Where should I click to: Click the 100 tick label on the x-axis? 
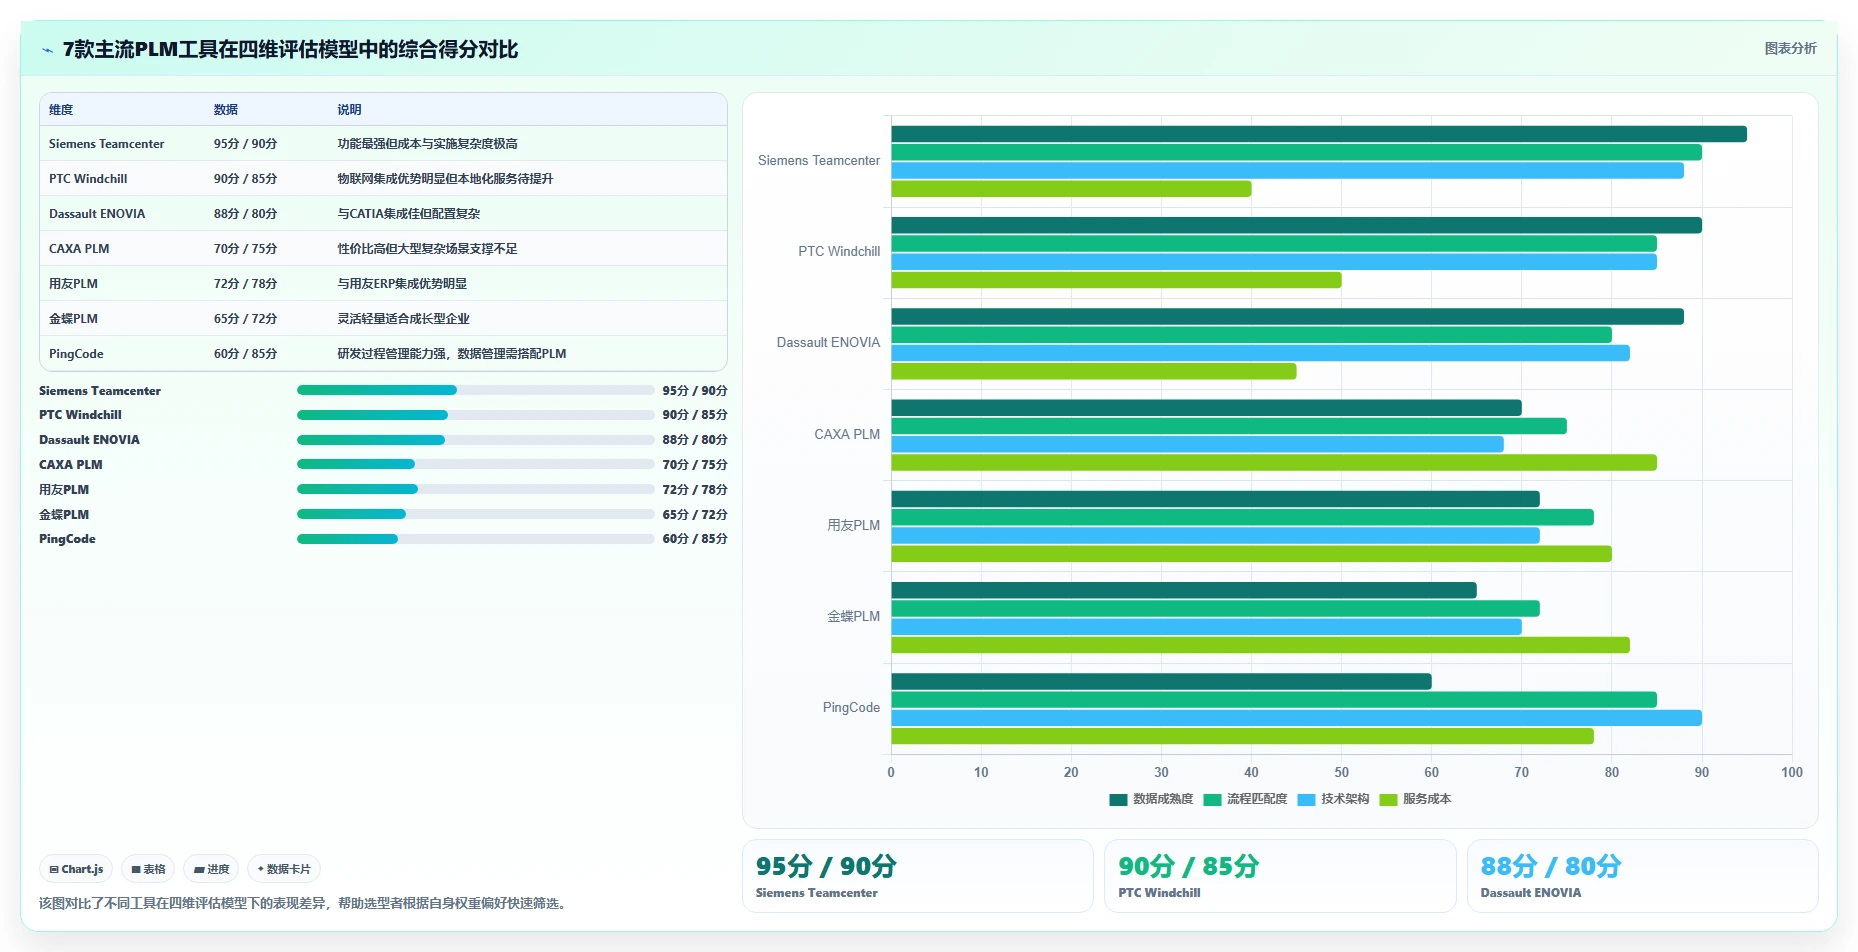pos(1792,772)
